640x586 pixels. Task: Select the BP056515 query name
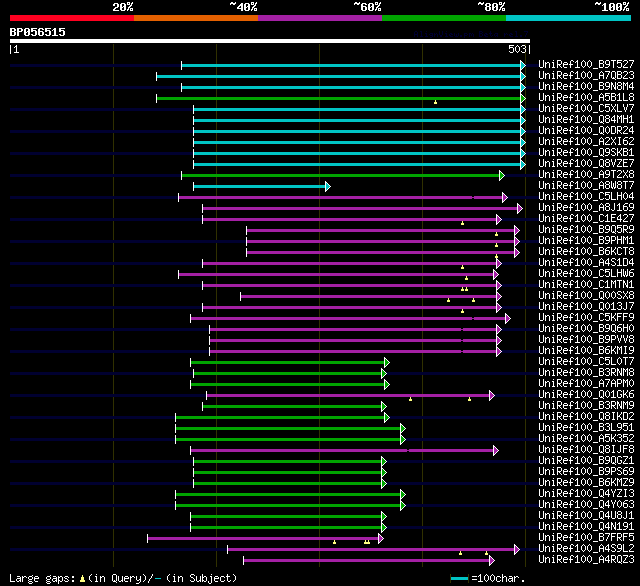[x=38, y=32]
